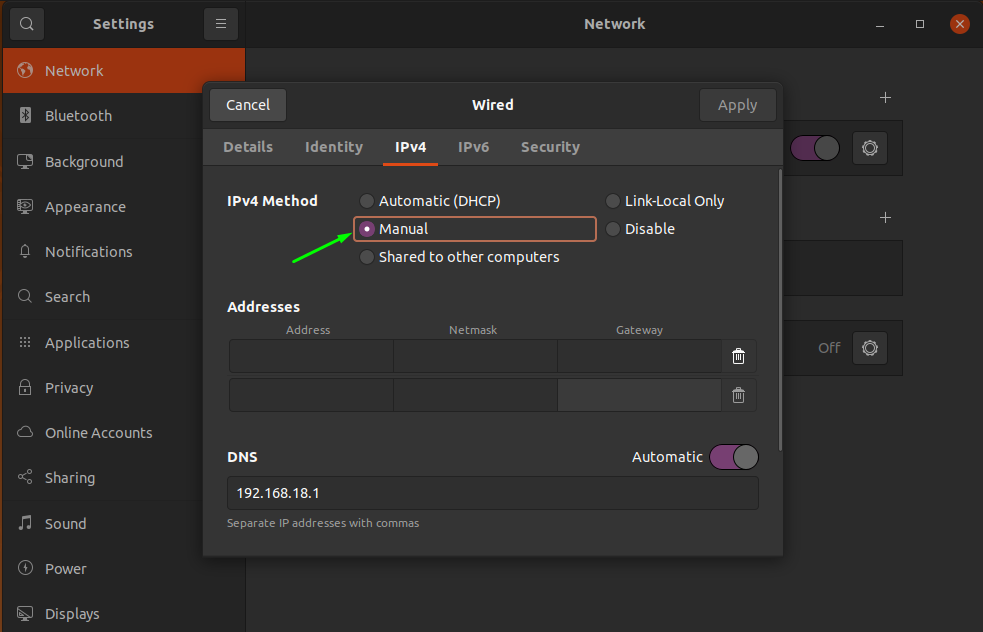Viewport: 983px width, 632px height.
Task: Click the Wired dialog vertical scrollbar
Action: point(780,310)
